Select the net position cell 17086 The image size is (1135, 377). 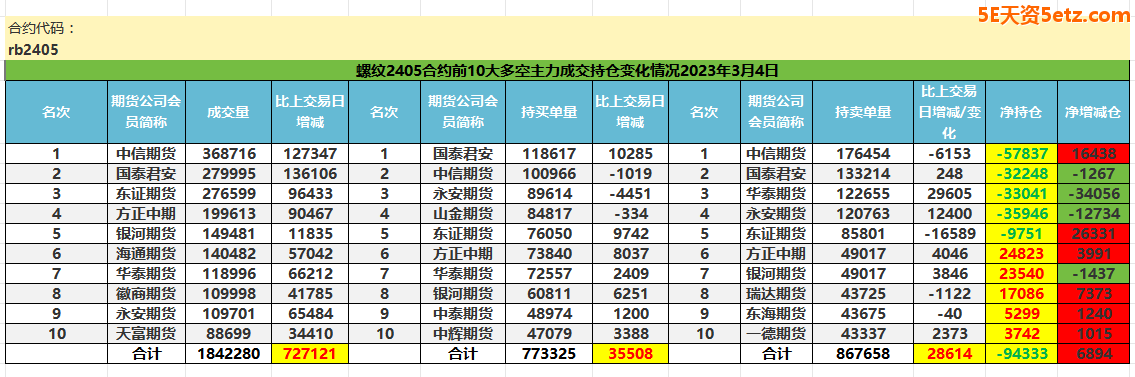(x=1021, y=294)
